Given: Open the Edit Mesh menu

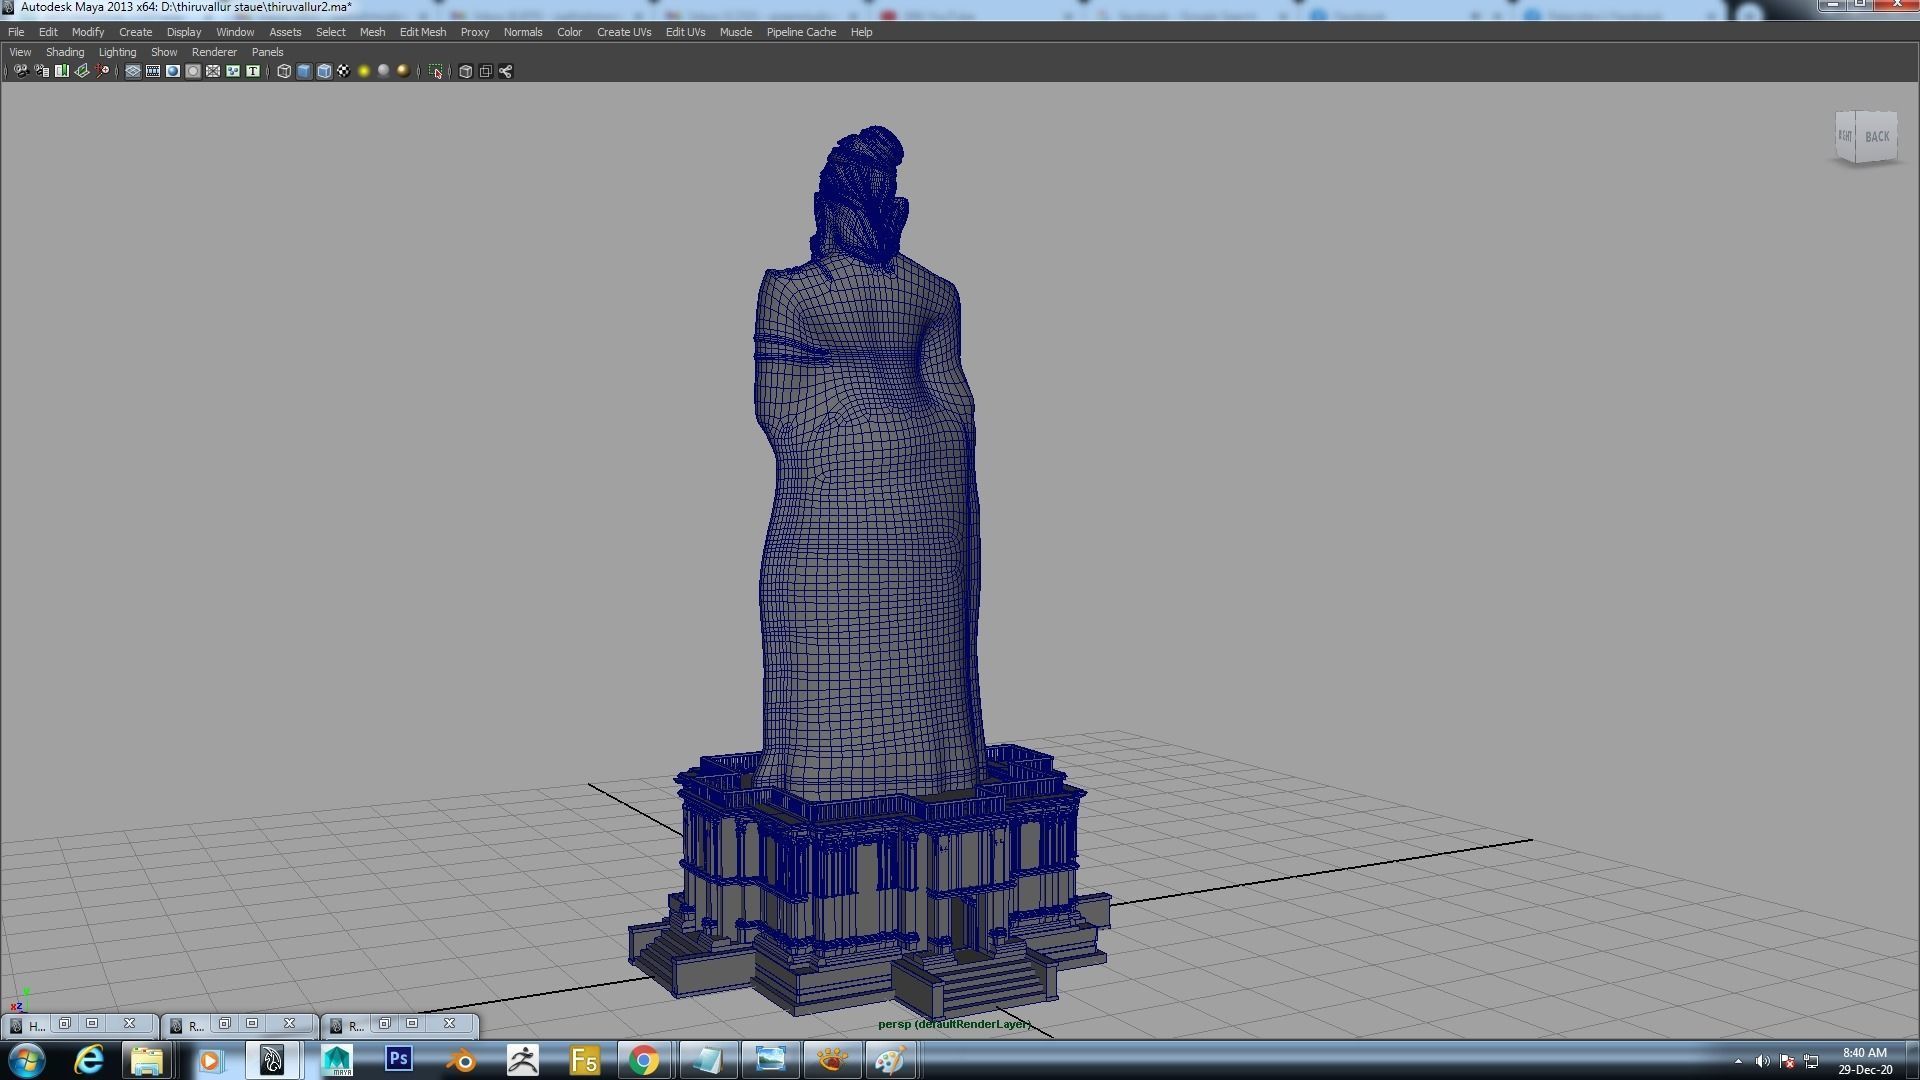Looking at the screenshot, I should 423,32.
